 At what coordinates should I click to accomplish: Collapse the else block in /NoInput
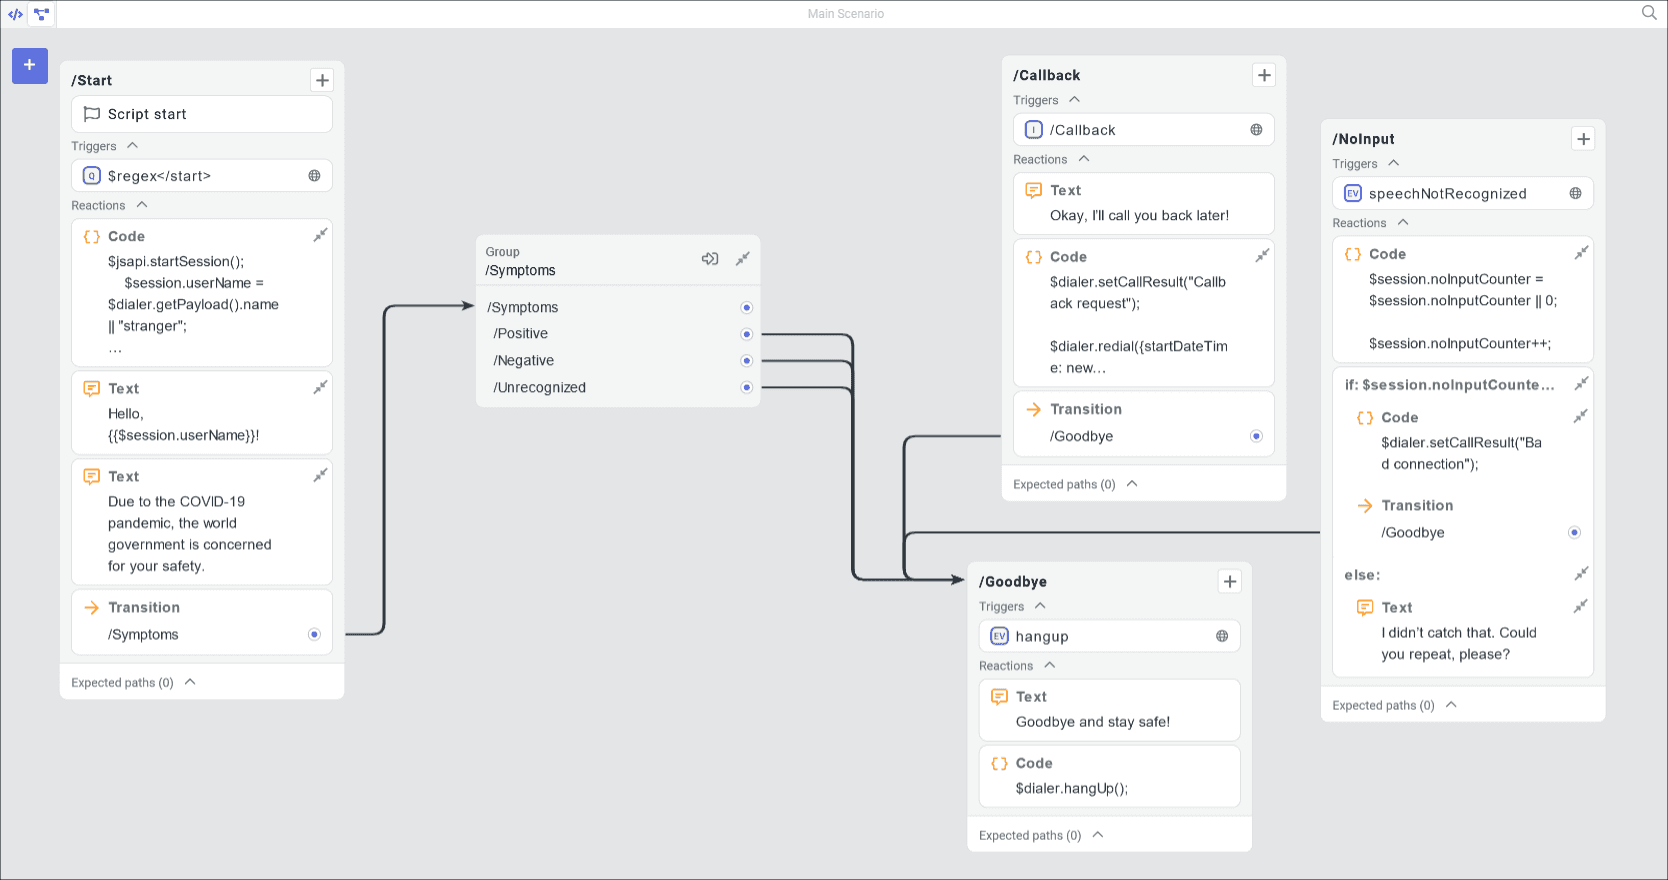(x=1581, y=574)
